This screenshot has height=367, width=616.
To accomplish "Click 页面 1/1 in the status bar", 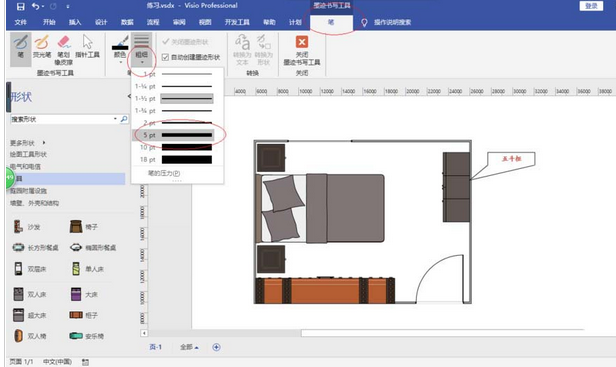I will [21, 361].
